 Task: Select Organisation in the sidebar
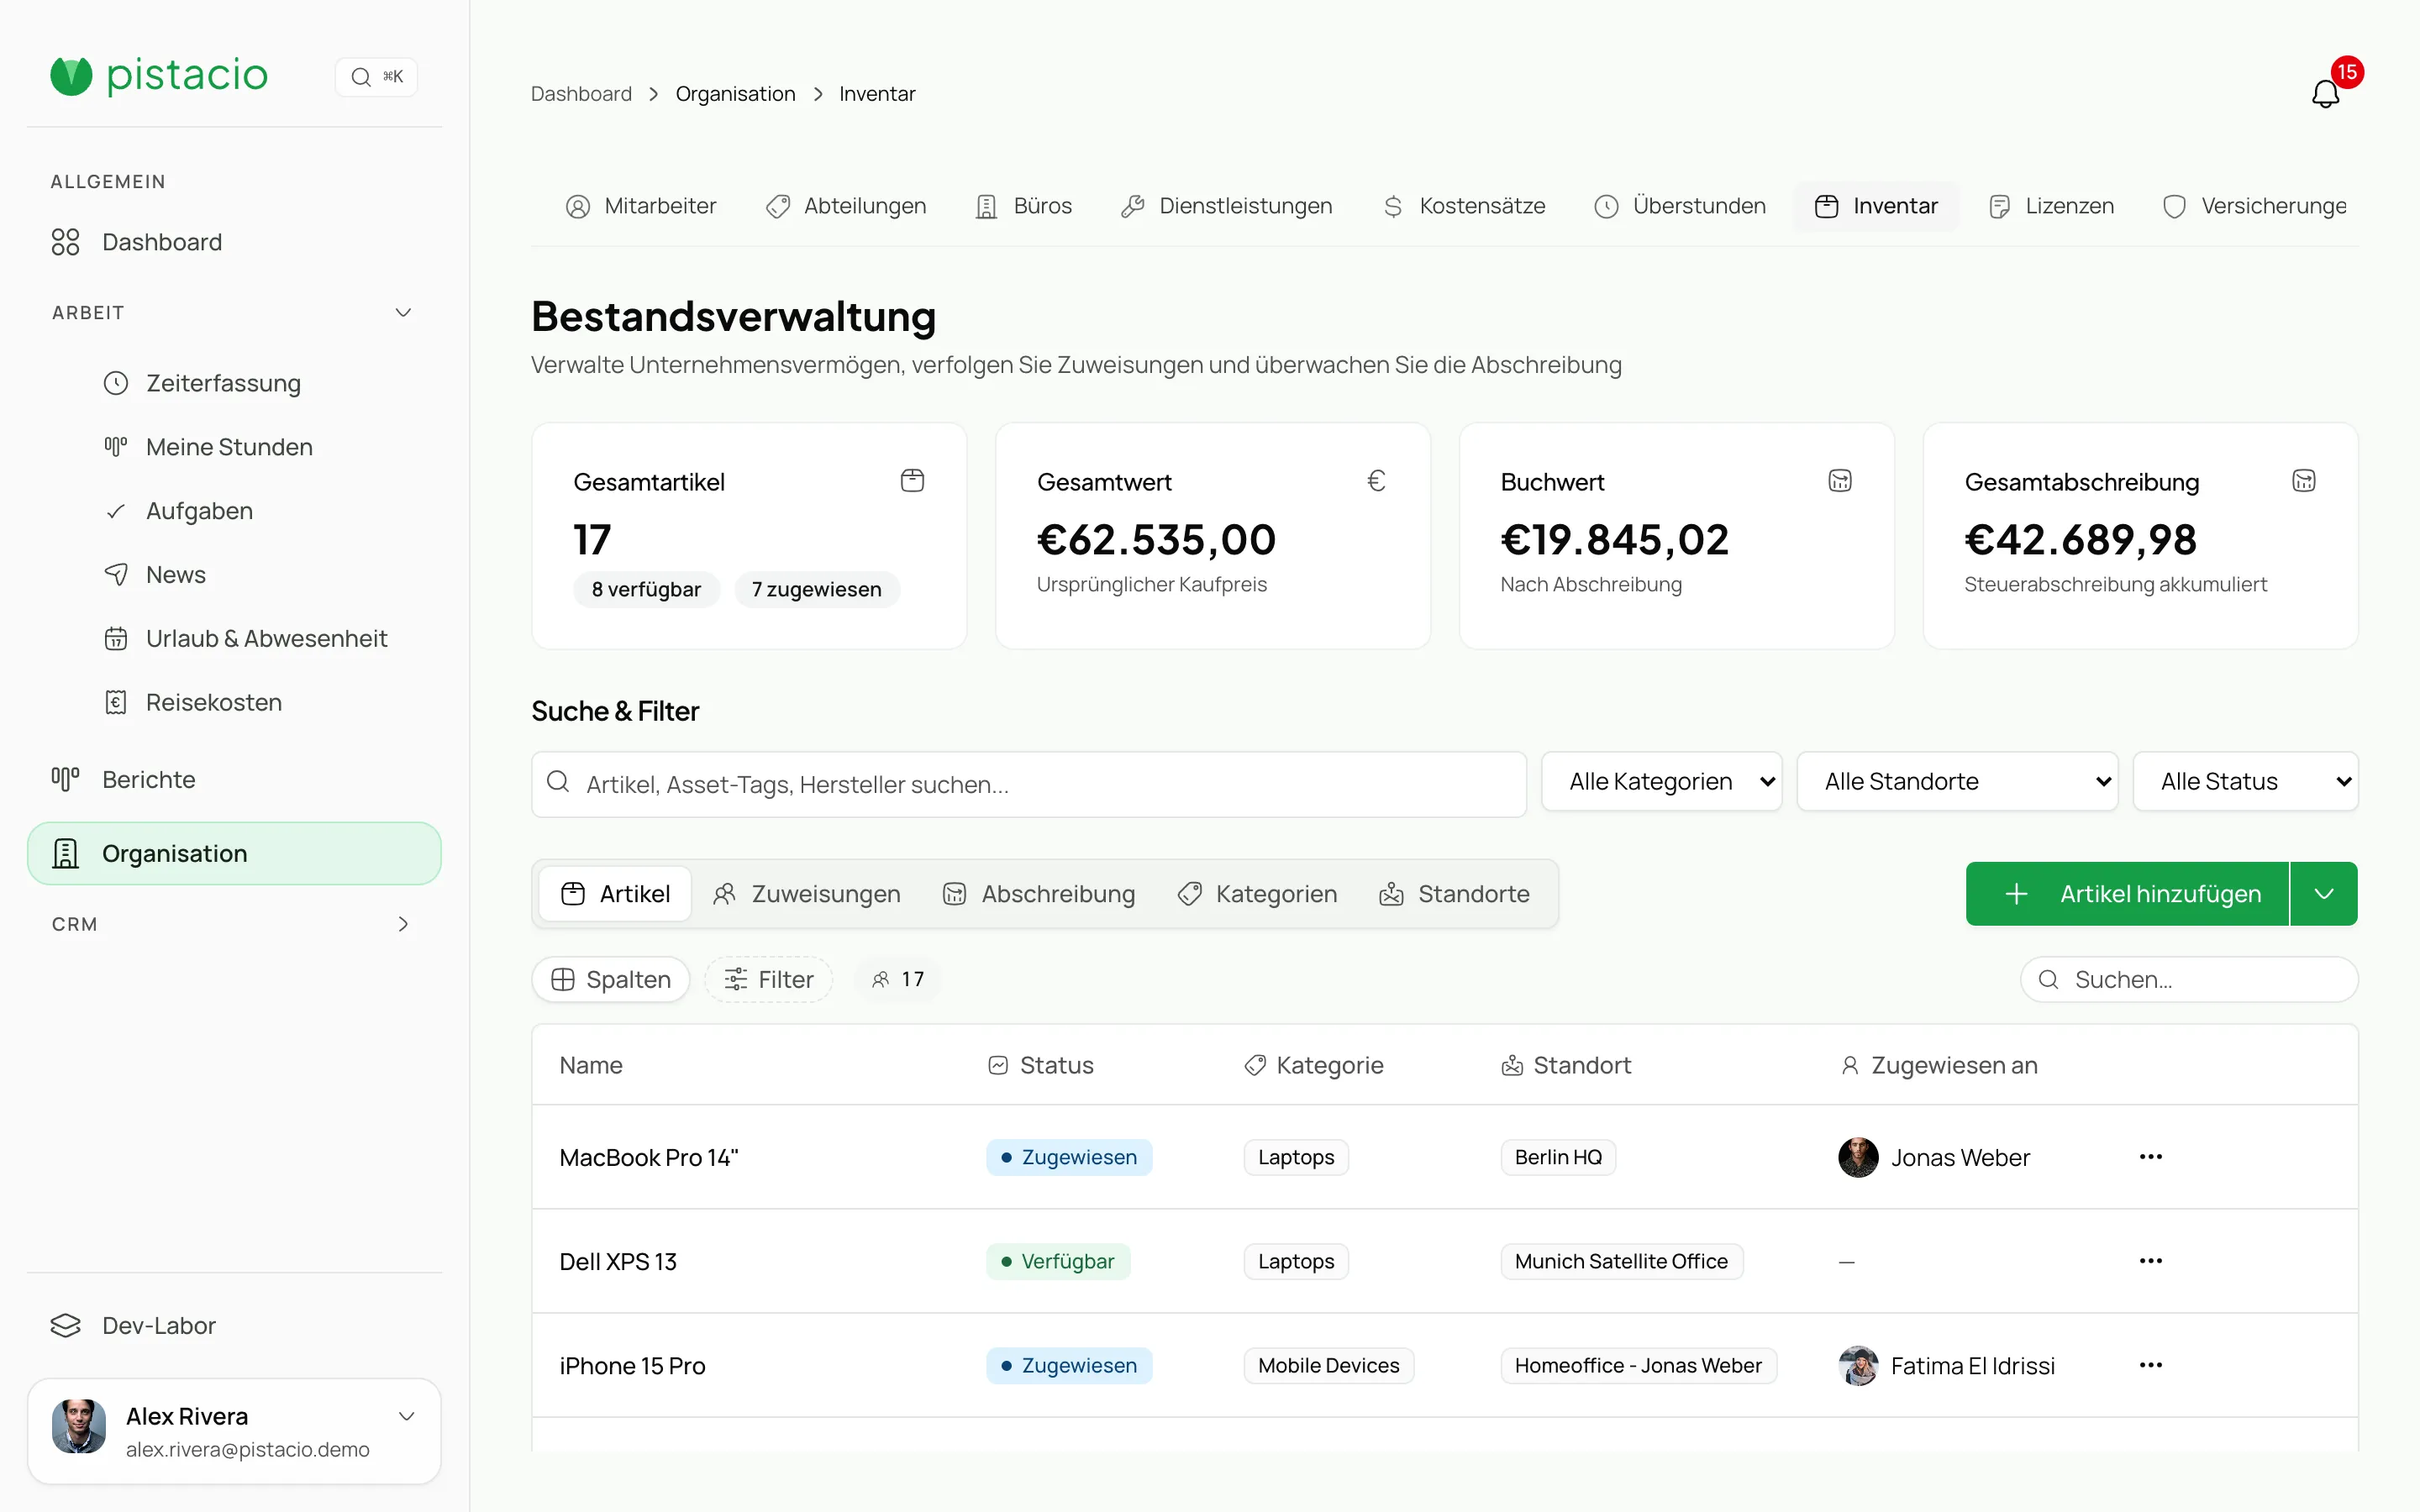[234, 854]
